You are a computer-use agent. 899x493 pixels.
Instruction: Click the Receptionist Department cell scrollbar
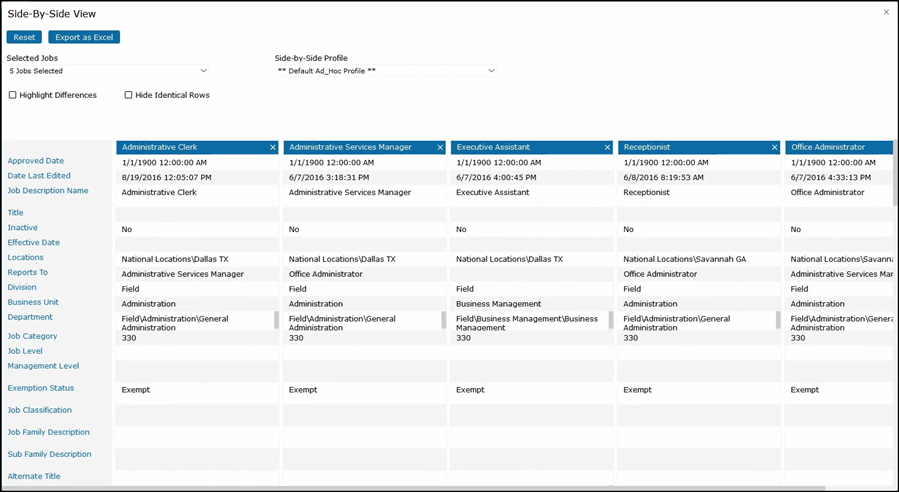[778, 320]
